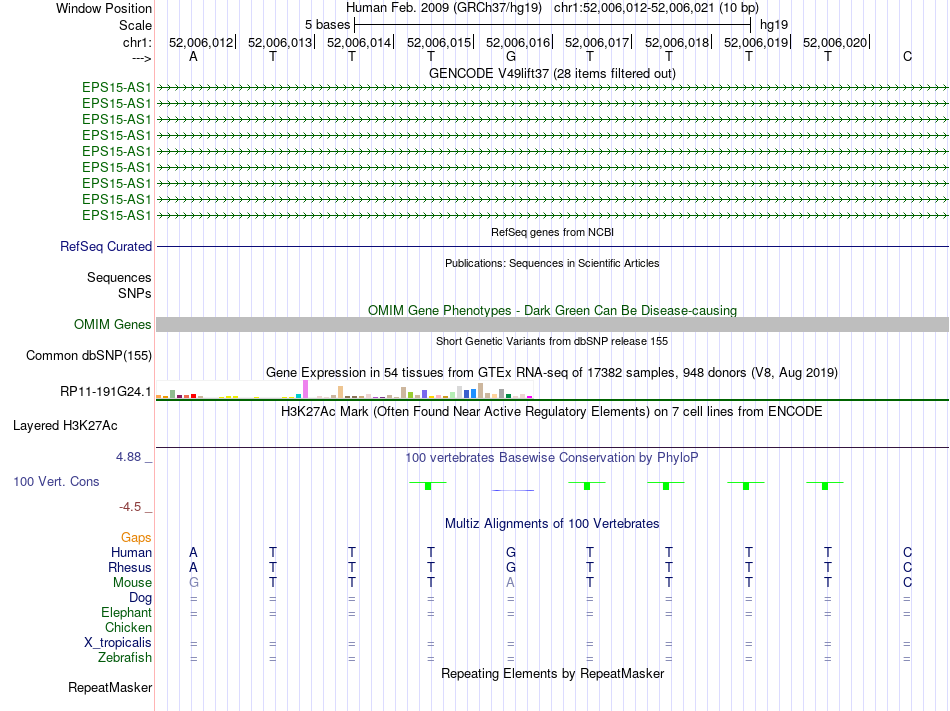The image size is (950, 711).
Task: Click the gray OMIM Genes bar
Action: tap(552, 325)
